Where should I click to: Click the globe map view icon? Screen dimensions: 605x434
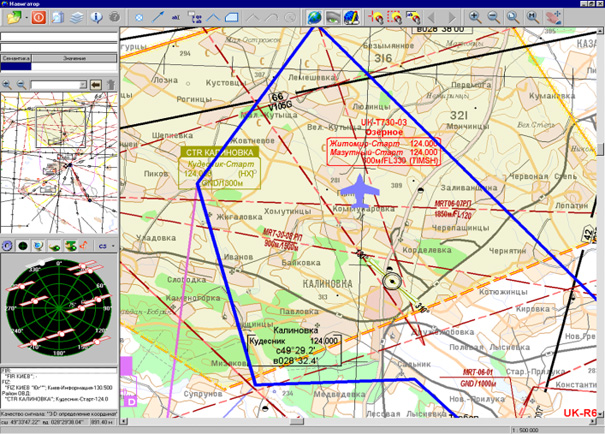(x=315, y=17)
